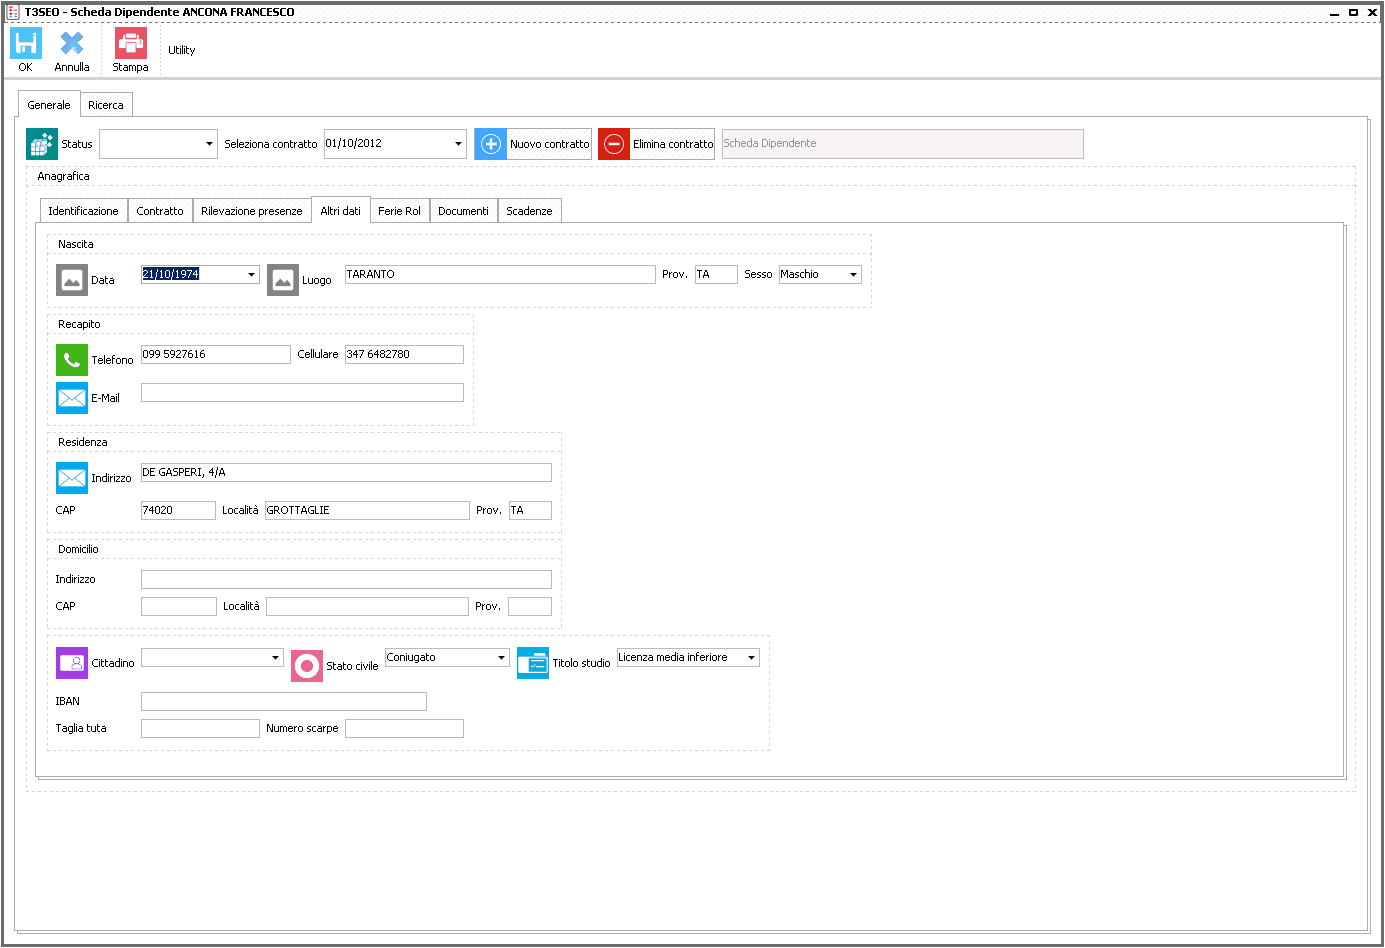The image size is (1385, 948).
Task: Expand the Titolo studio dropdown
Action: [751, 657]
